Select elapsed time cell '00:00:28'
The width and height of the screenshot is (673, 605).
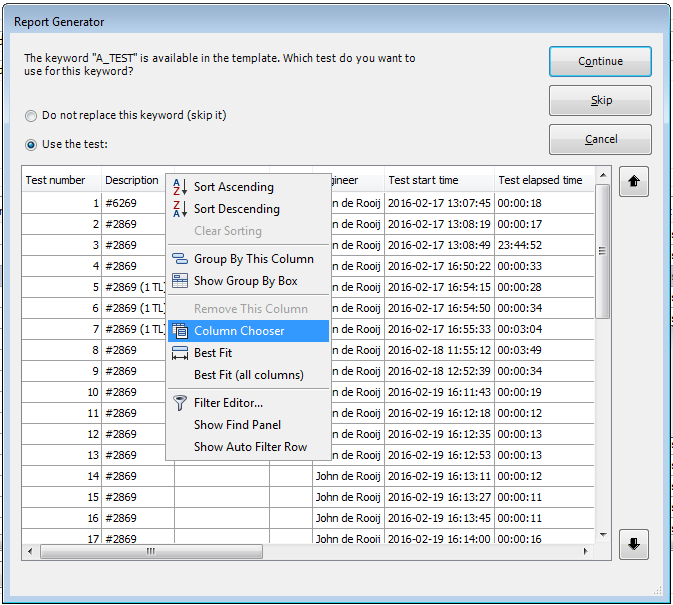pyautogui.click(x=544, y=287)
